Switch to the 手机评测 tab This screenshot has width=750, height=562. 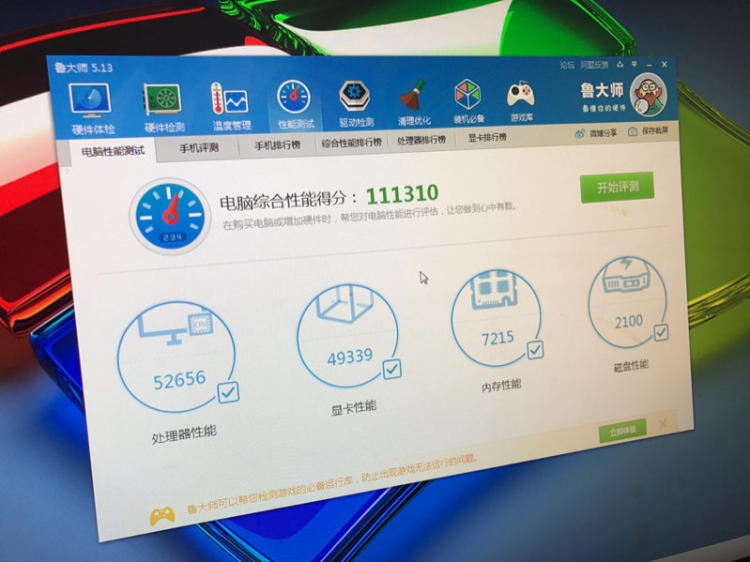tap(199, 148)
